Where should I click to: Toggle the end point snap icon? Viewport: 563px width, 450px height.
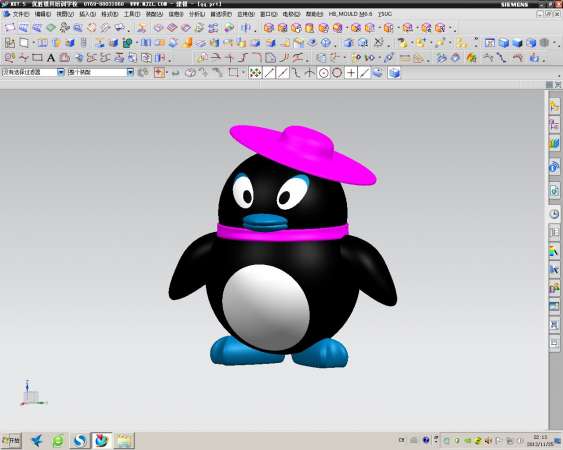click(269, 73)
